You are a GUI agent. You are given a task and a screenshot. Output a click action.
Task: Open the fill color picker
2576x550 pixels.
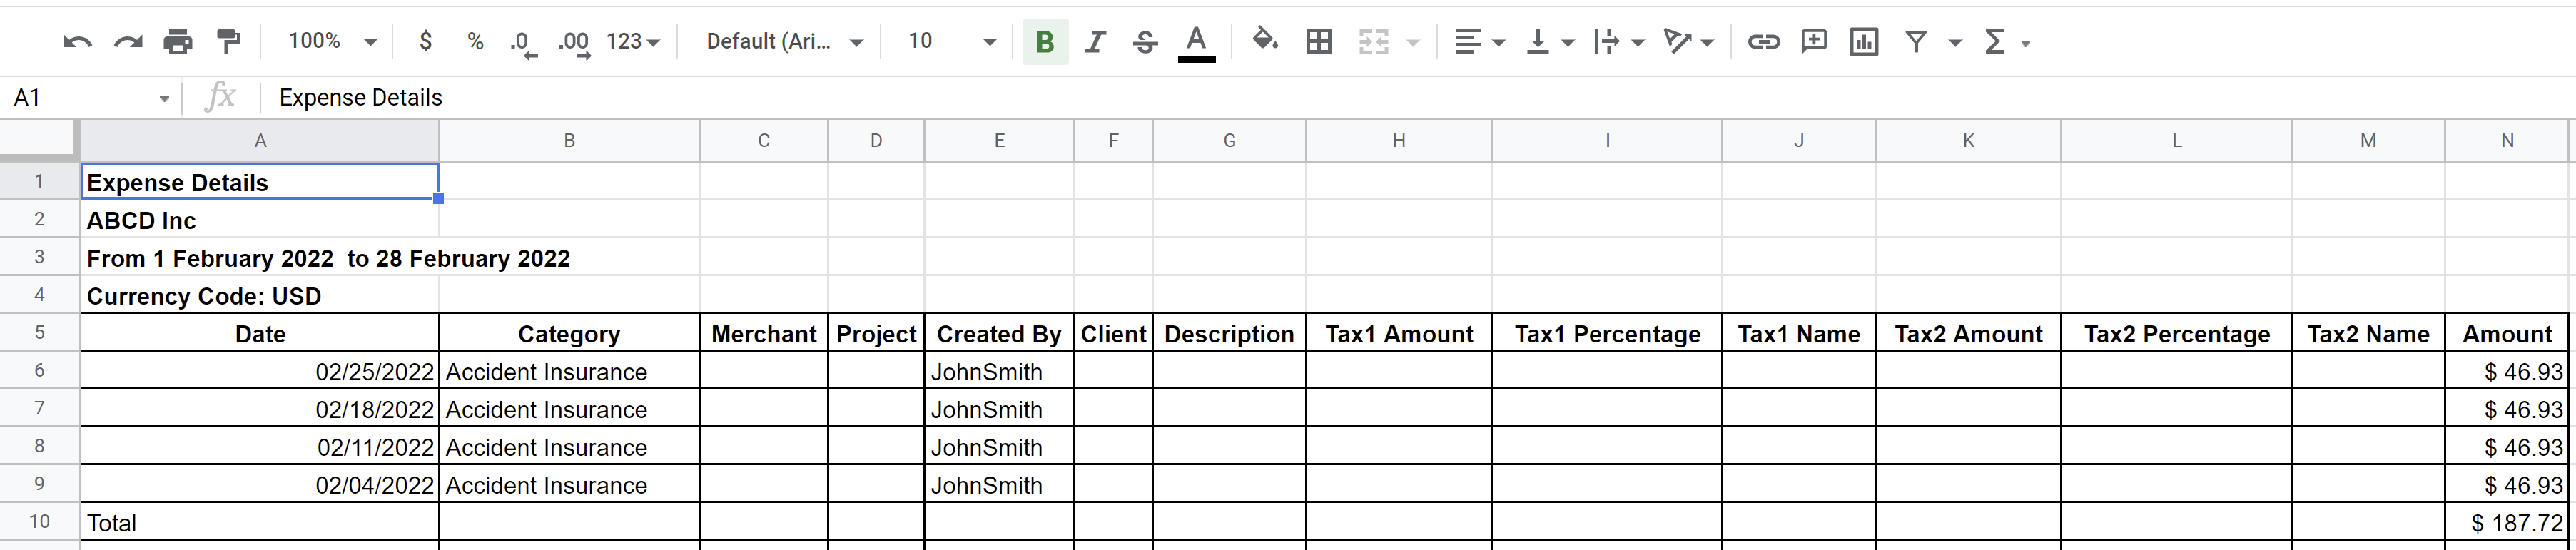pos(1265,41)
